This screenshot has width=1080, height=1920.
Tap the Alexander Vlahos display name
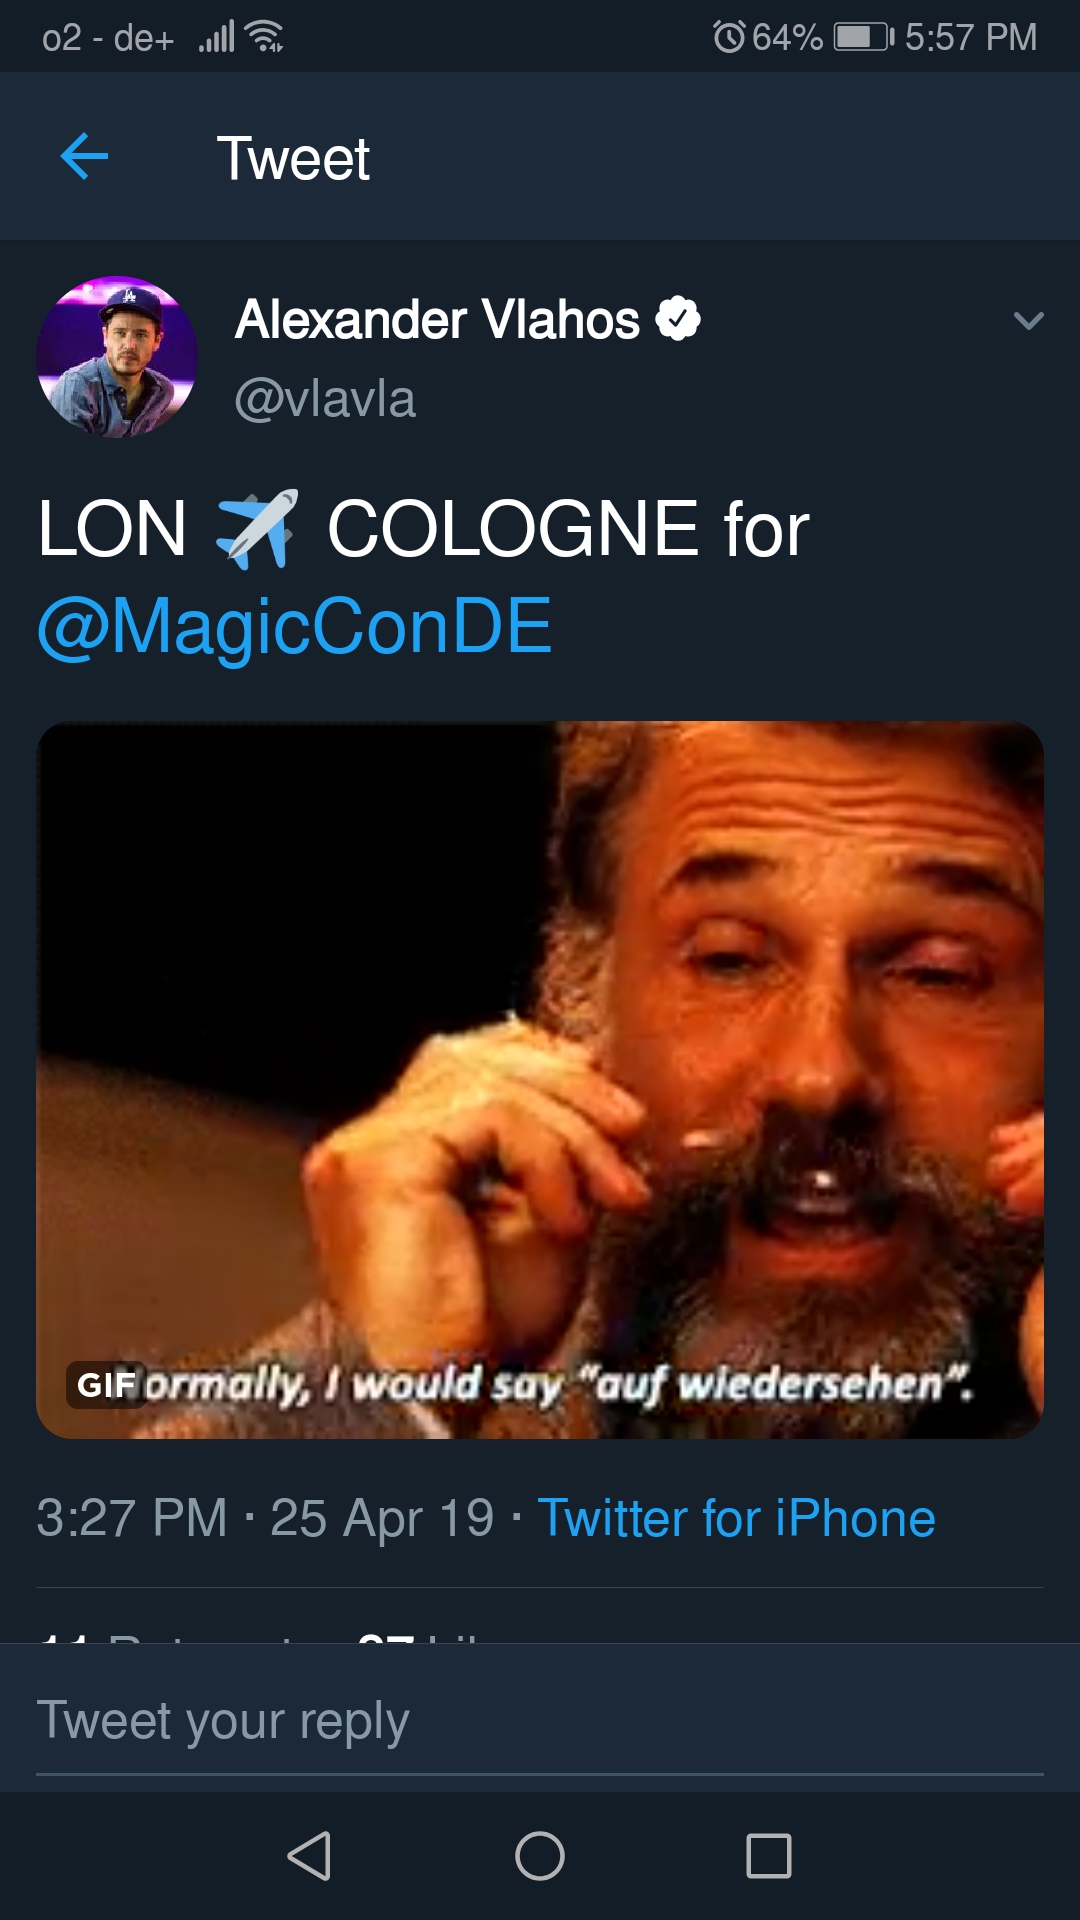click(437, 320)
